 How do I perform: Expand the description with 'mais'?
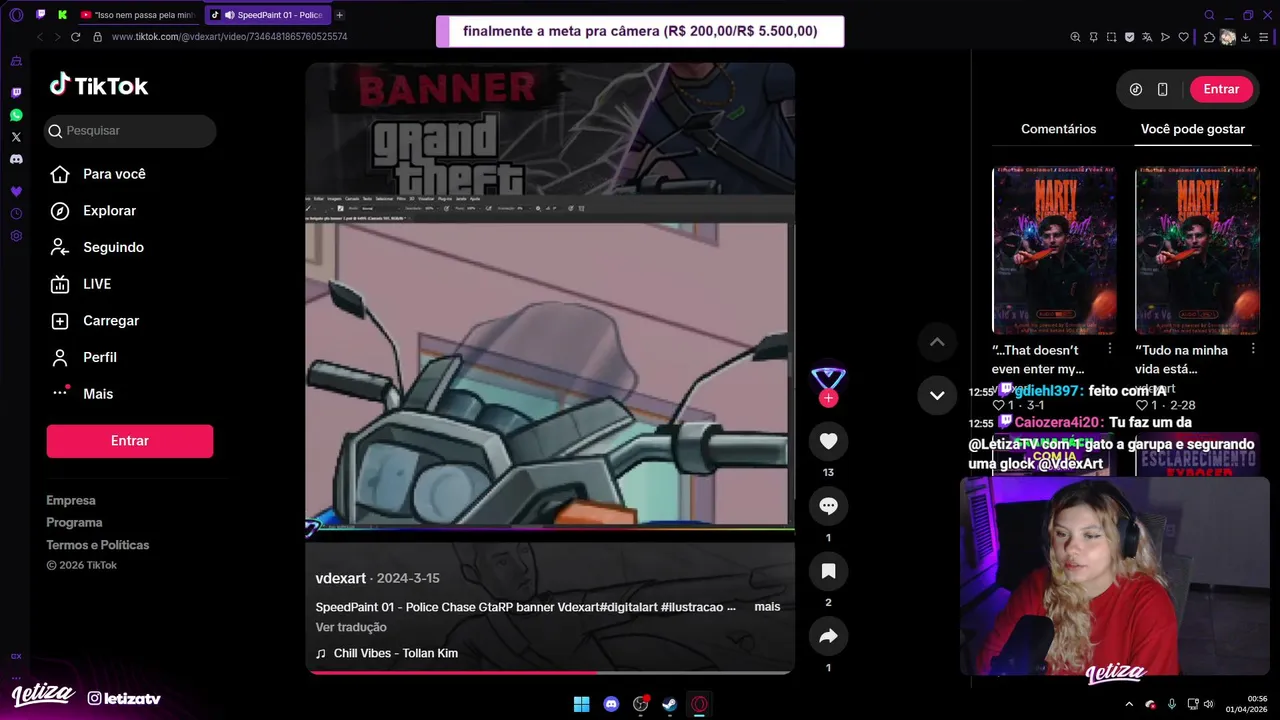pos(767,607)
